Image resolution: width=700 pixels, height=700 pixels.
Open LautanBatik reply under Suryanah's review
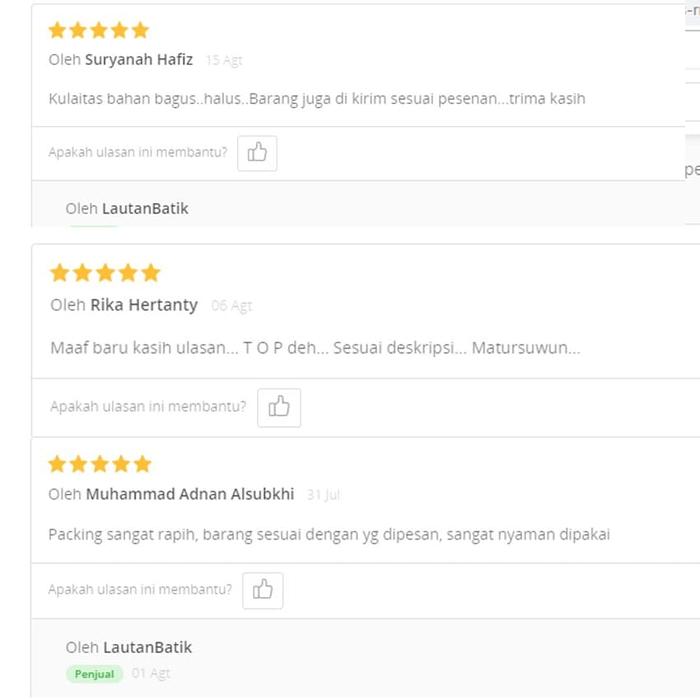[145, 208]
